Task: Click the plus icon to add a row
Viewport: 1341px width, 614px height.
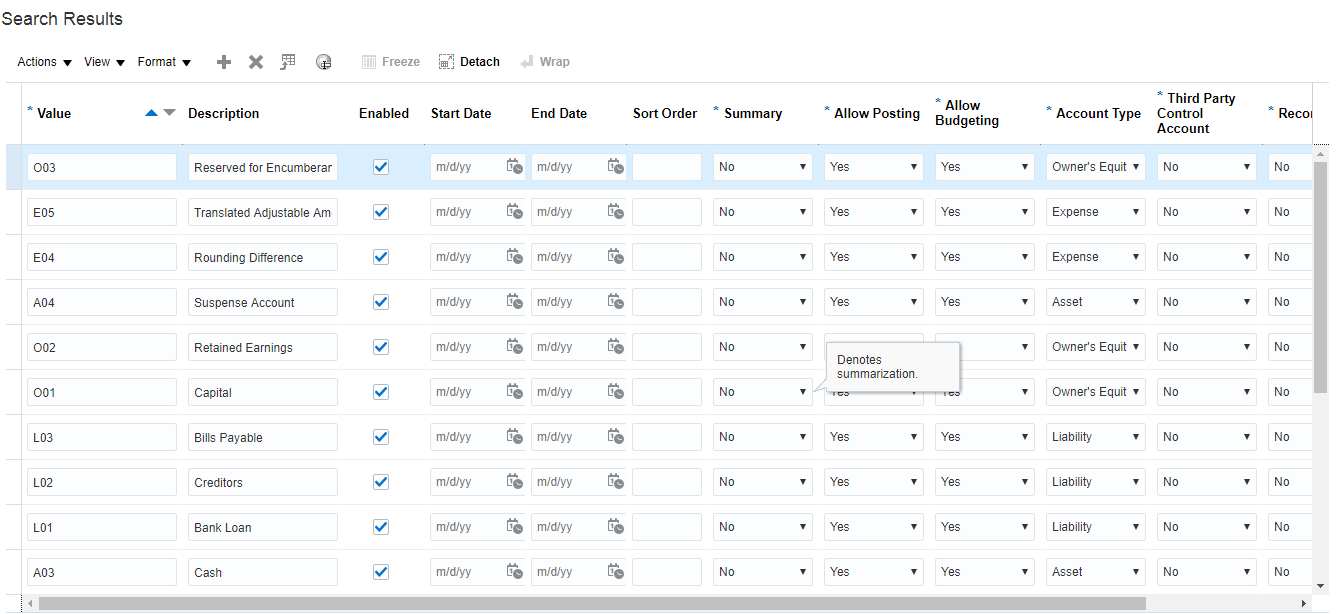Action: [x=224, y=62]
